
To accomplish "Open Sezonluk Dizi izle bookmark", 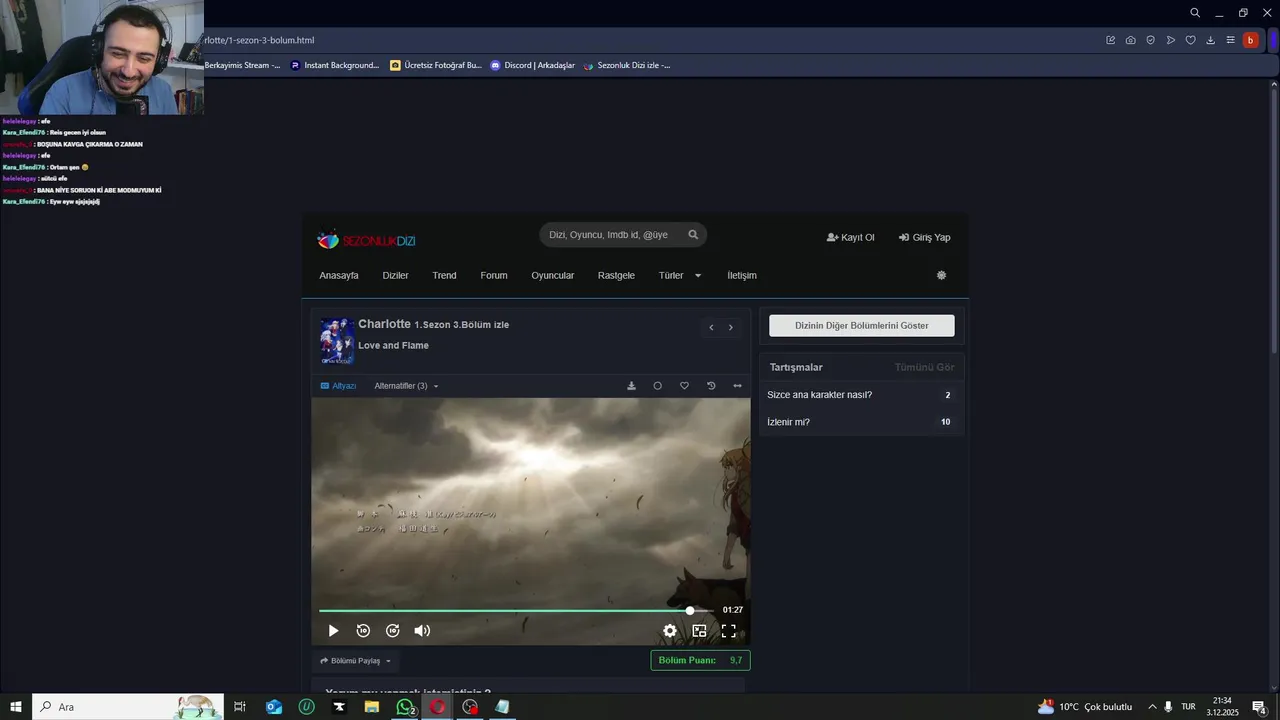I will (x=627, y=65).
